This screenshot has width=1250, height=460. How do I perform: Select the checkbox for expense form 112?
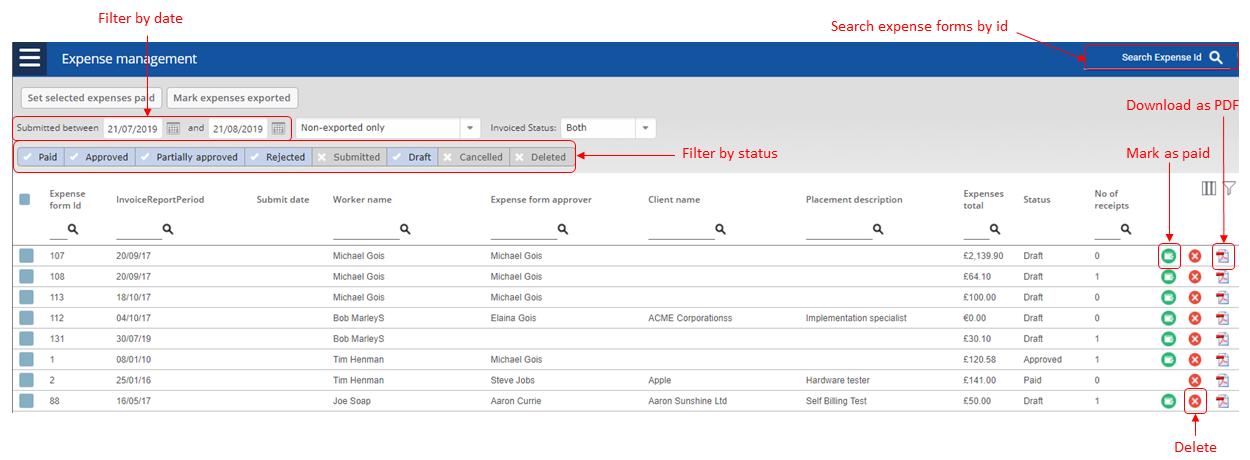(x=26, y=318)
